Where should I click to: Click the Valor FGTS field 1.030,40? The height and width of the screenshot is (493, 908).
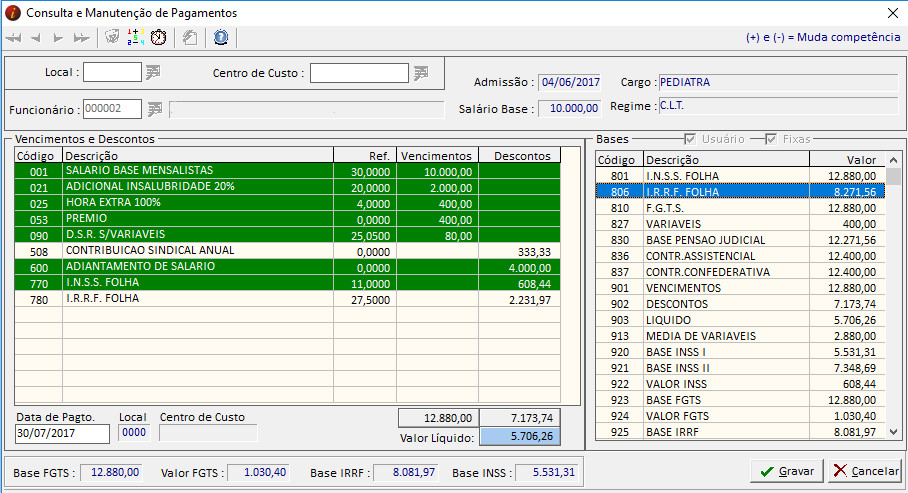(x=258, y=472)
